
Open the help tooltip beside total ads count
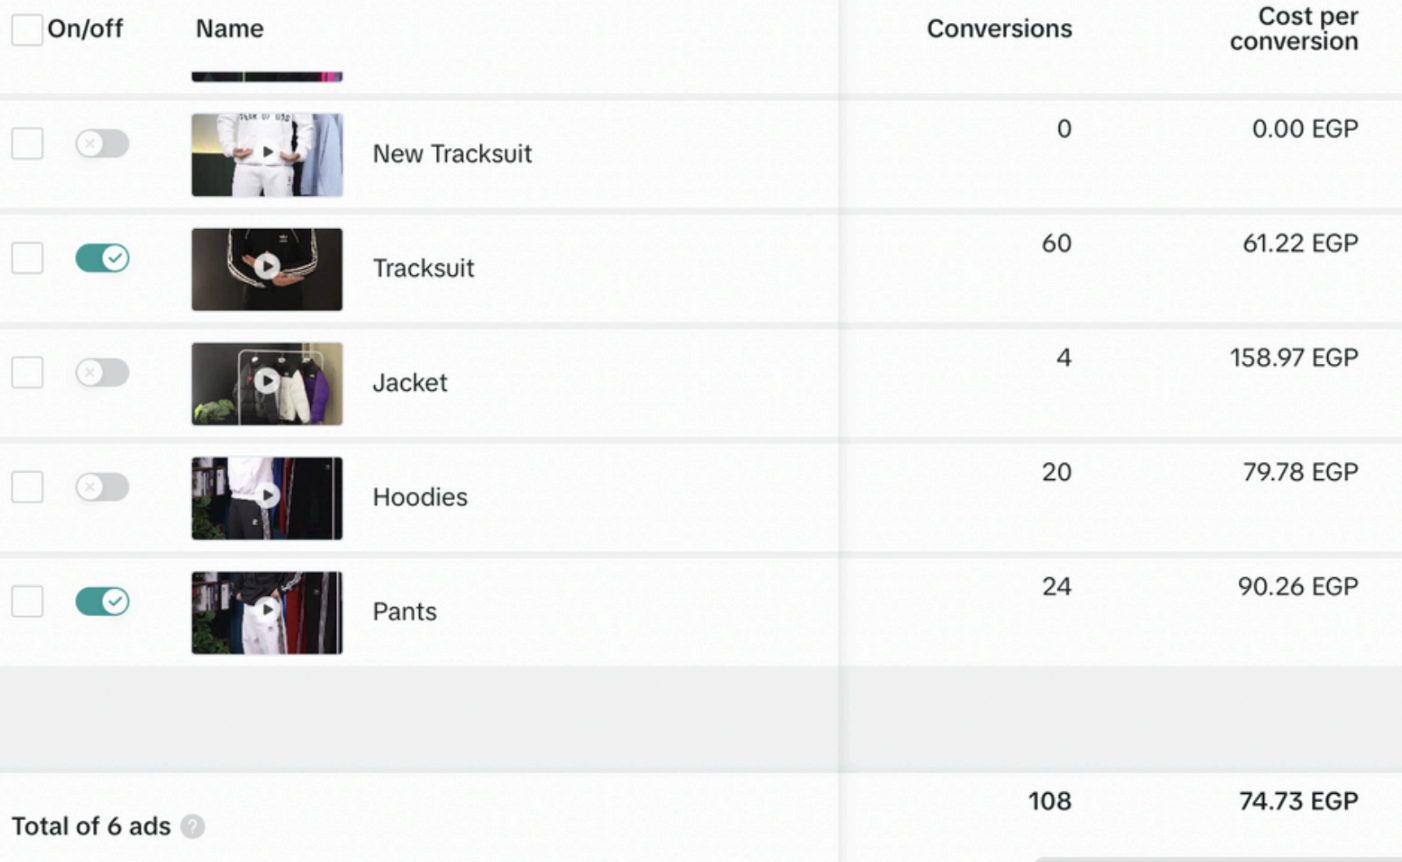(x=193, y=827)
